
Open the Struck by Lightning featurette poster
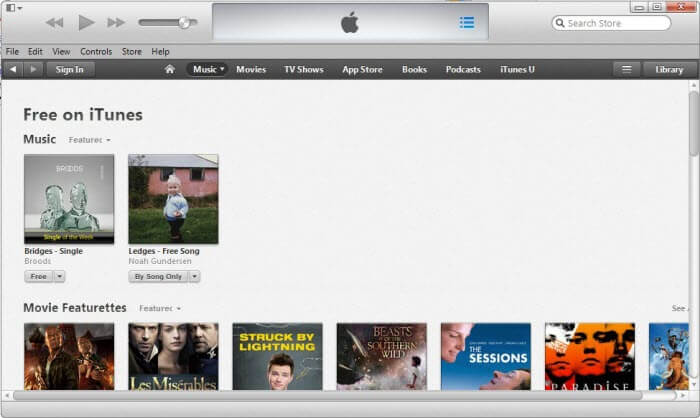(277, 356)
